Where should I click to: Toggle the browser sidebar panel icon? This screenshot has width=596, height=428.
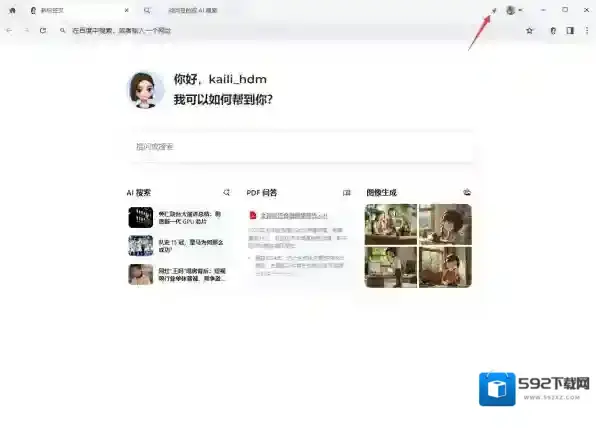pyautogui.click(x=570, y=30)
